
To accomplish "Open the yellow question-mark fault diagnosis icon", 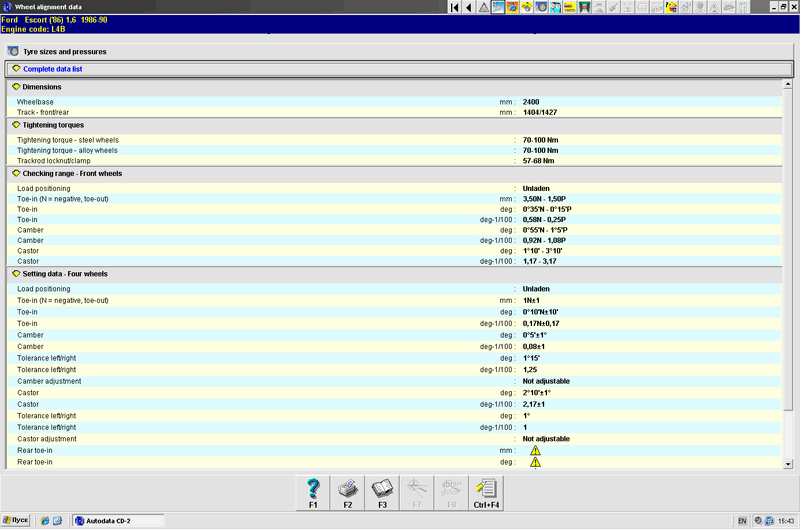I will pos(671,7).
